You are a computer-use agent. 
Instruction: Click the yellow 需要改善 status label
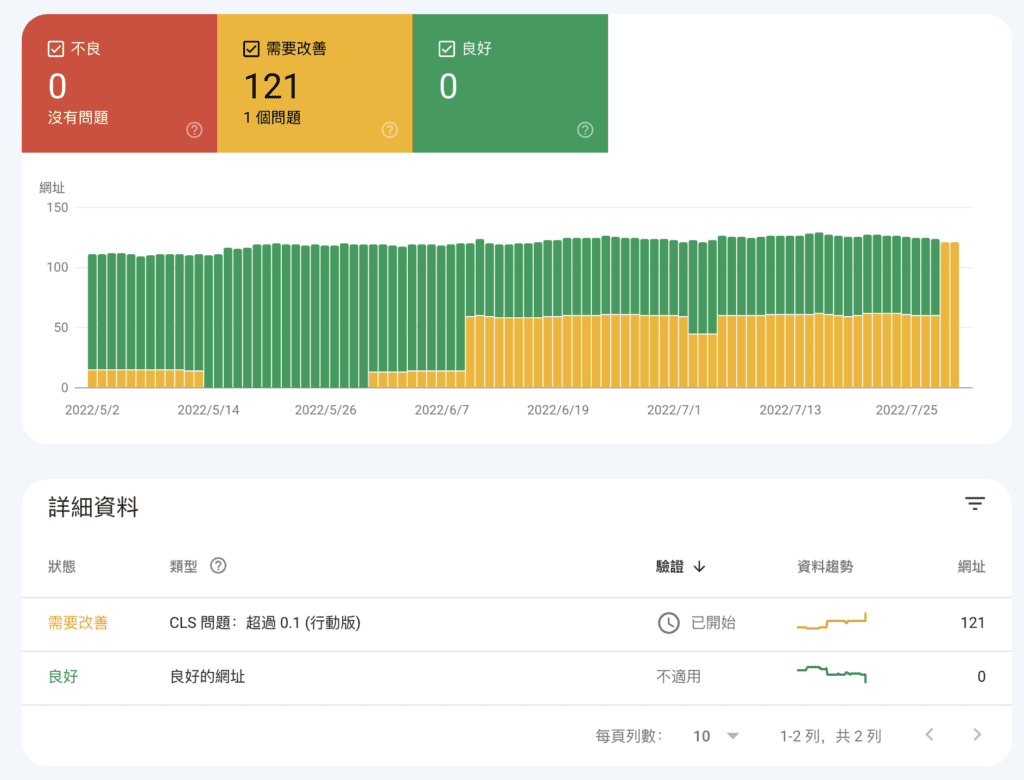pos(78,622)
